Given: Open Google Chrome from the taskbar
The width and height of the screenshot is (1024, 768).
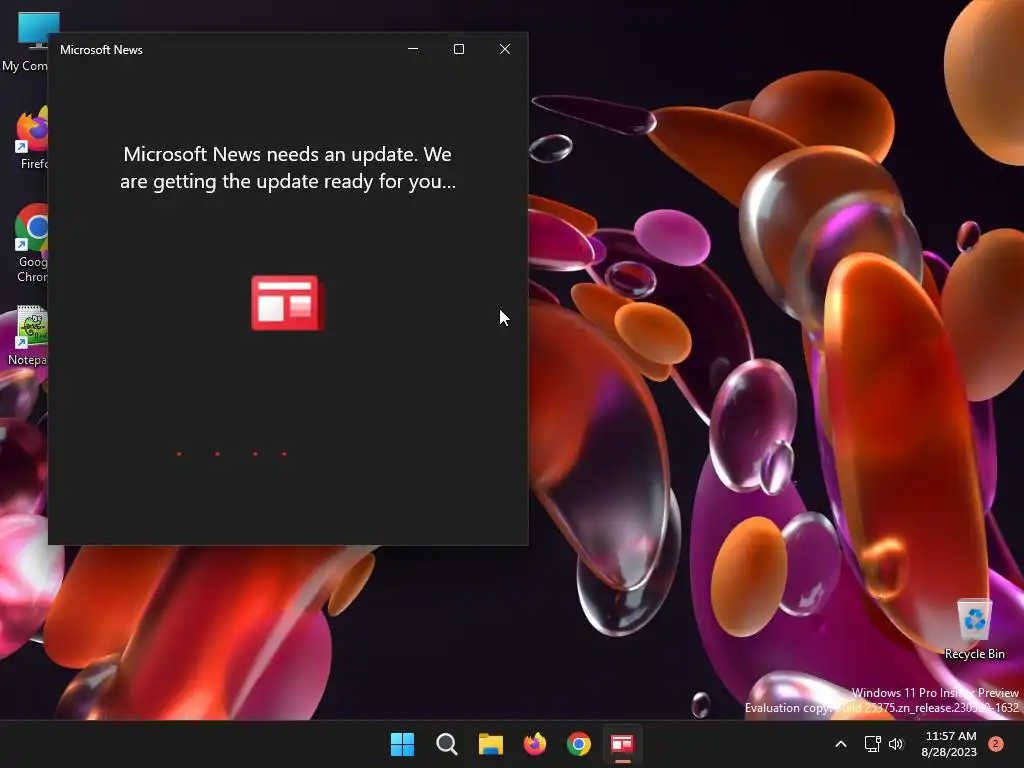Looking at the screenshot, I should tap(579, 744).
